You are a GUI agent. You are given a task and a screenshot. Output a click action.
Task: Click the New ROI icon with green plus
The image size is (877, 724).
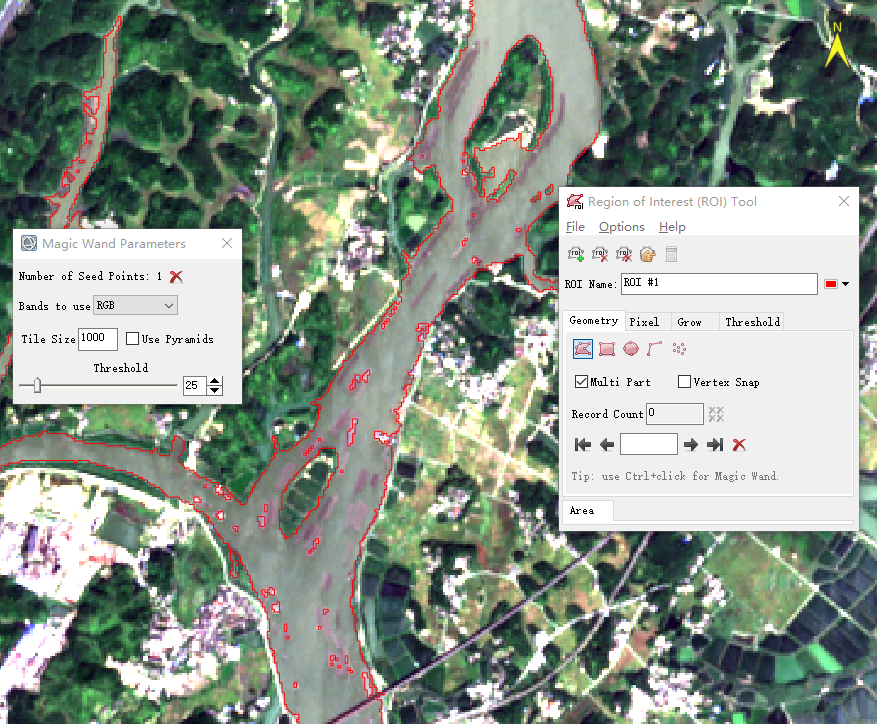coord(576,255)
